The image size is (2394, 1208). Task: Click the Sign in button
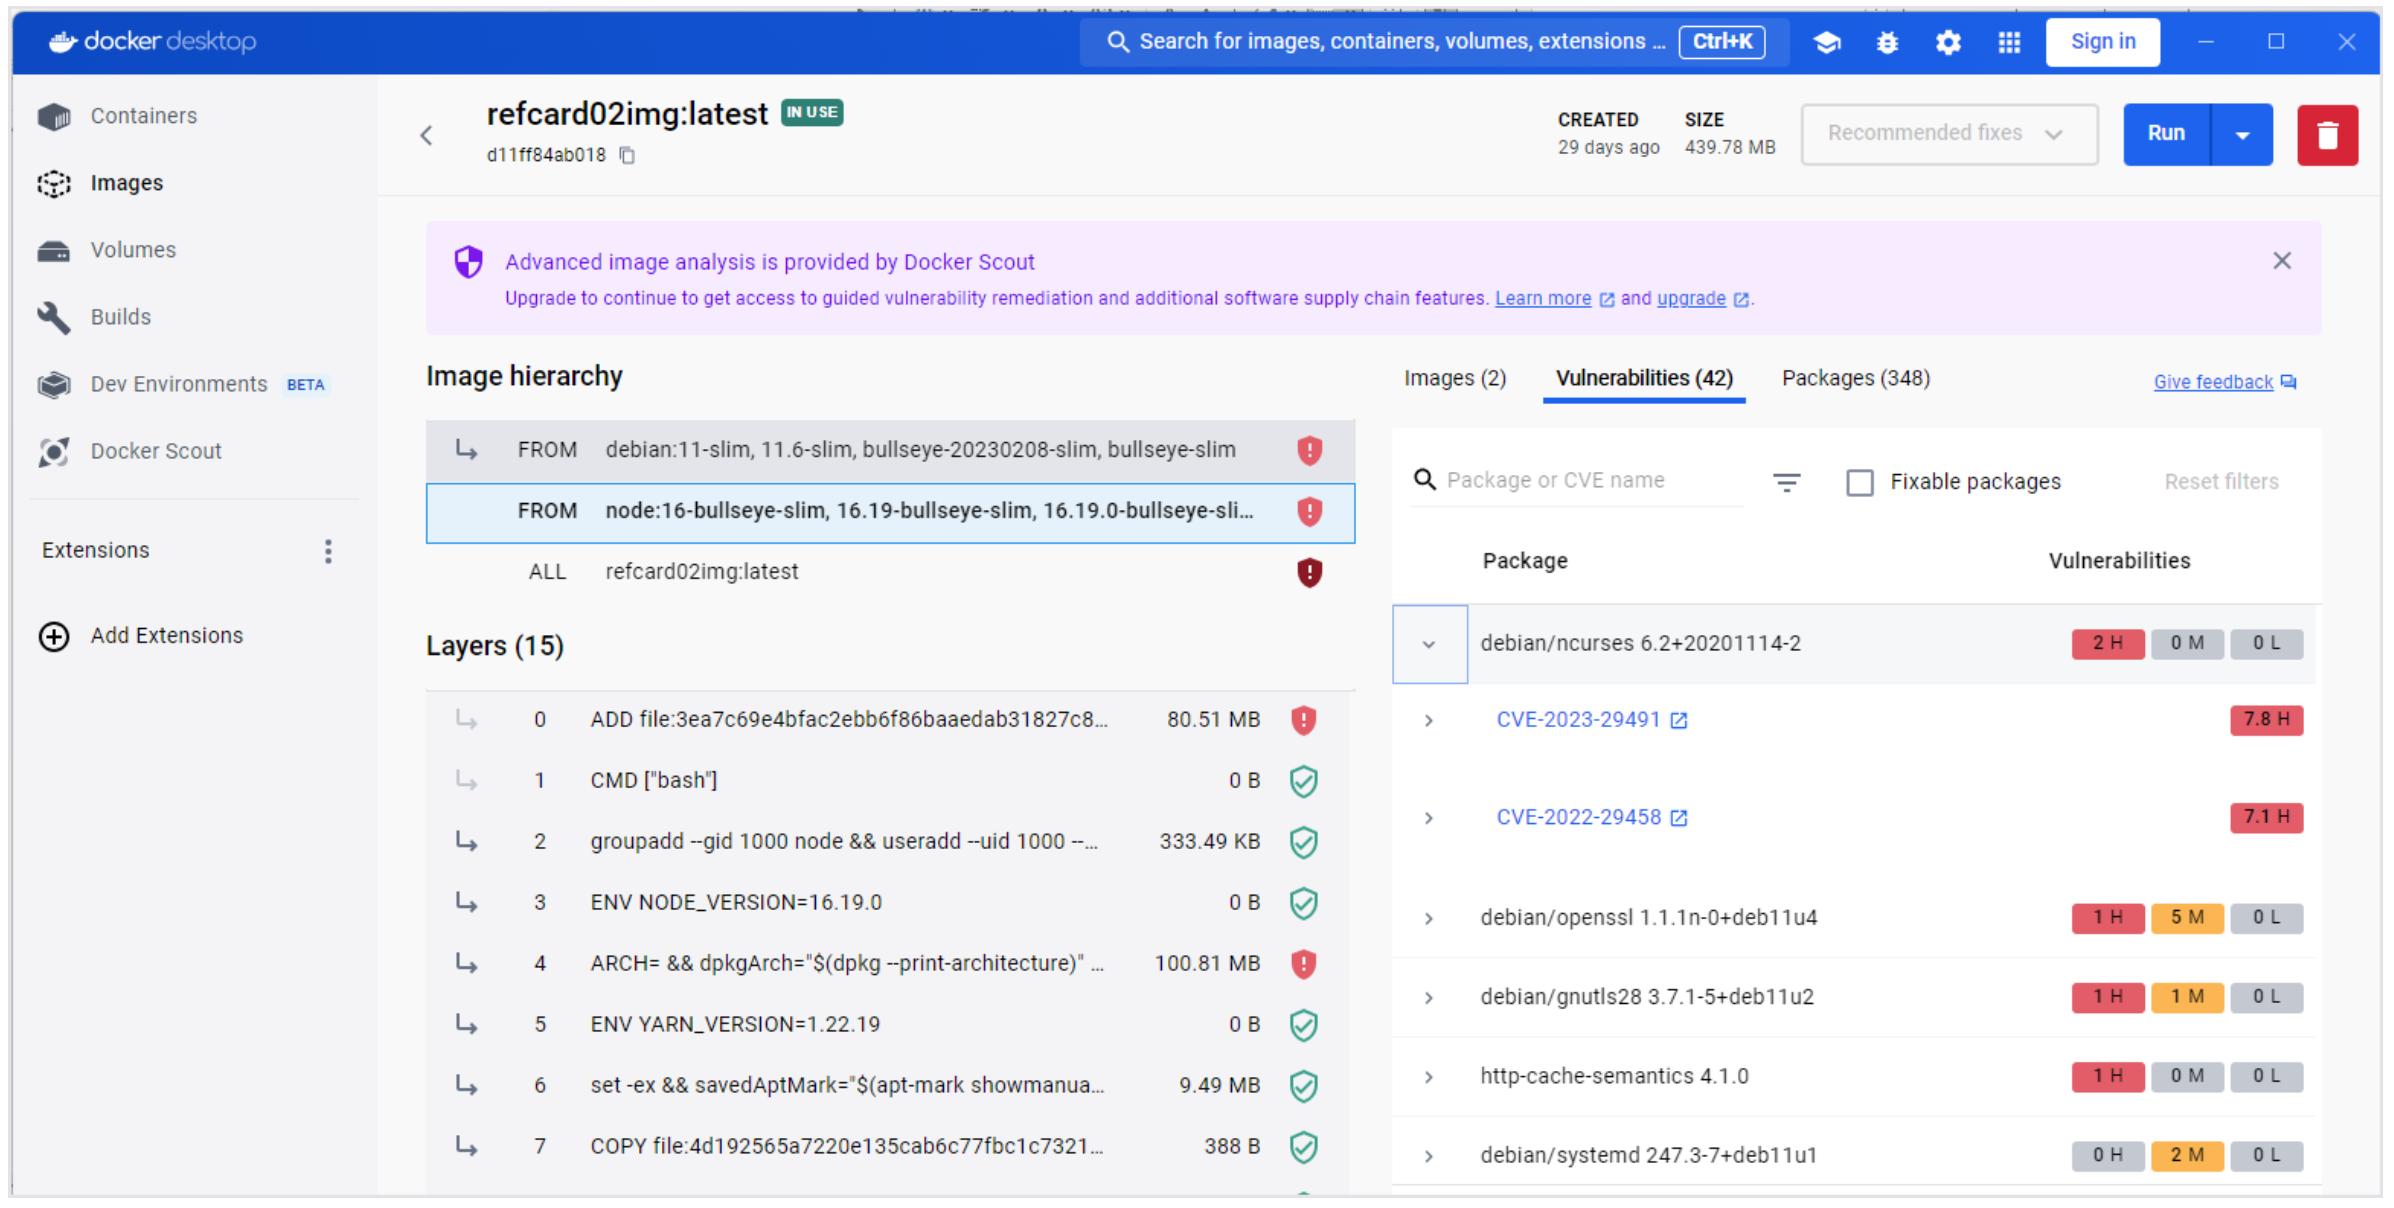(x=2103, y=42)
